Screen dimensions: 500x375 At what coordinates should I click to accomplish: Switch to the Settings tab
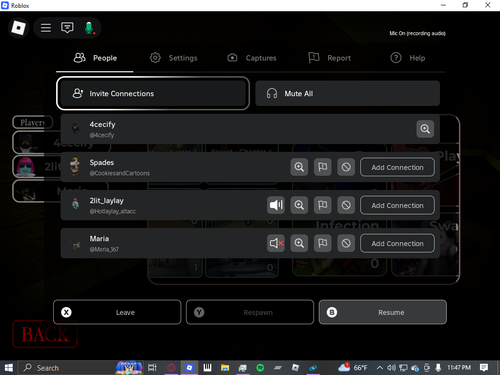(x=173, y=58)
